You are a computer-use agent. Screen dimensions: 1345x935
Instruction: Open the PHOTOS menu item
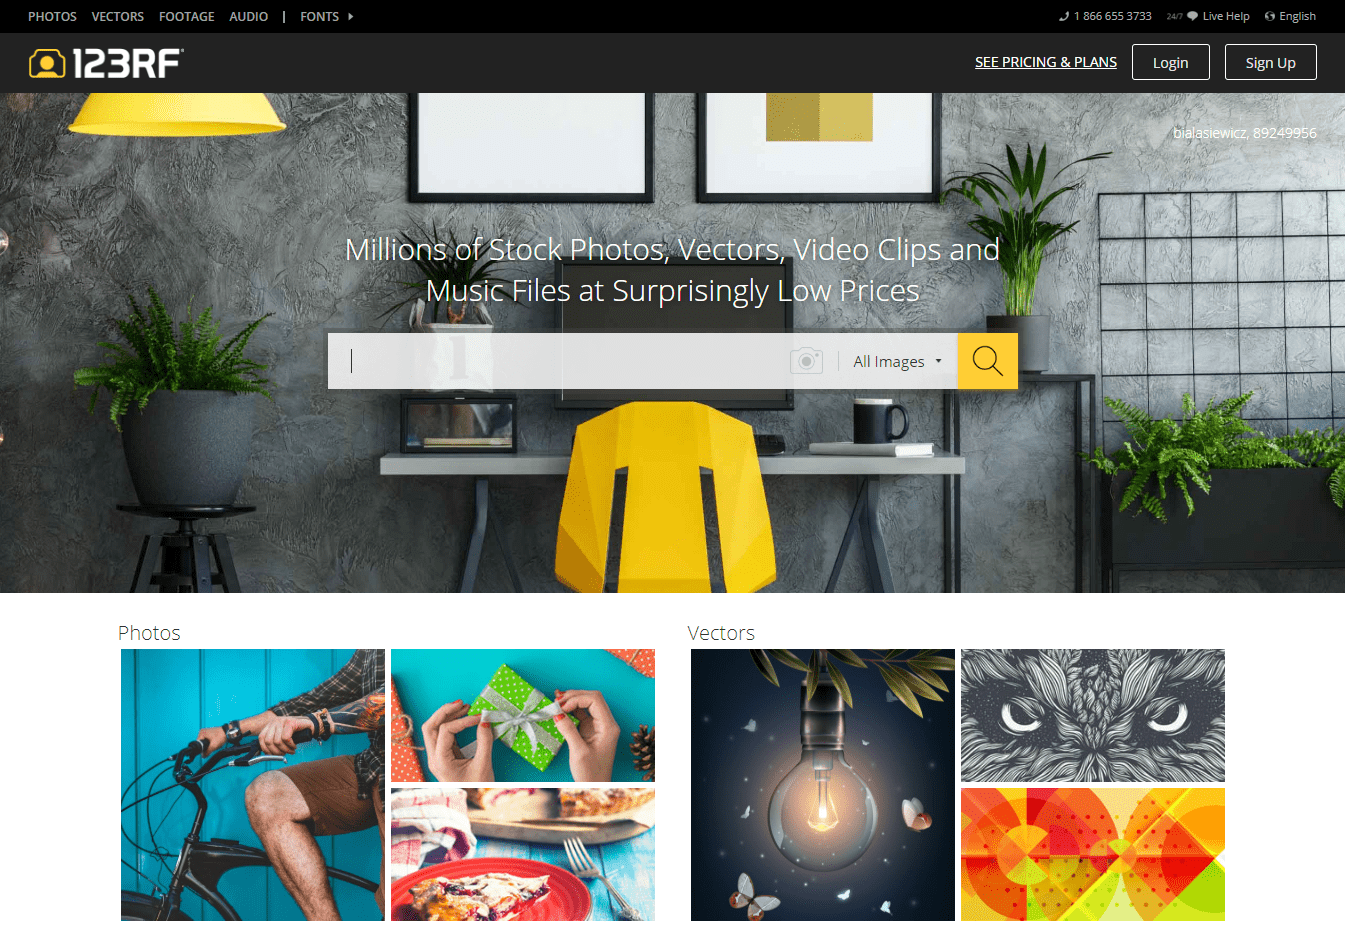point(52,17)
